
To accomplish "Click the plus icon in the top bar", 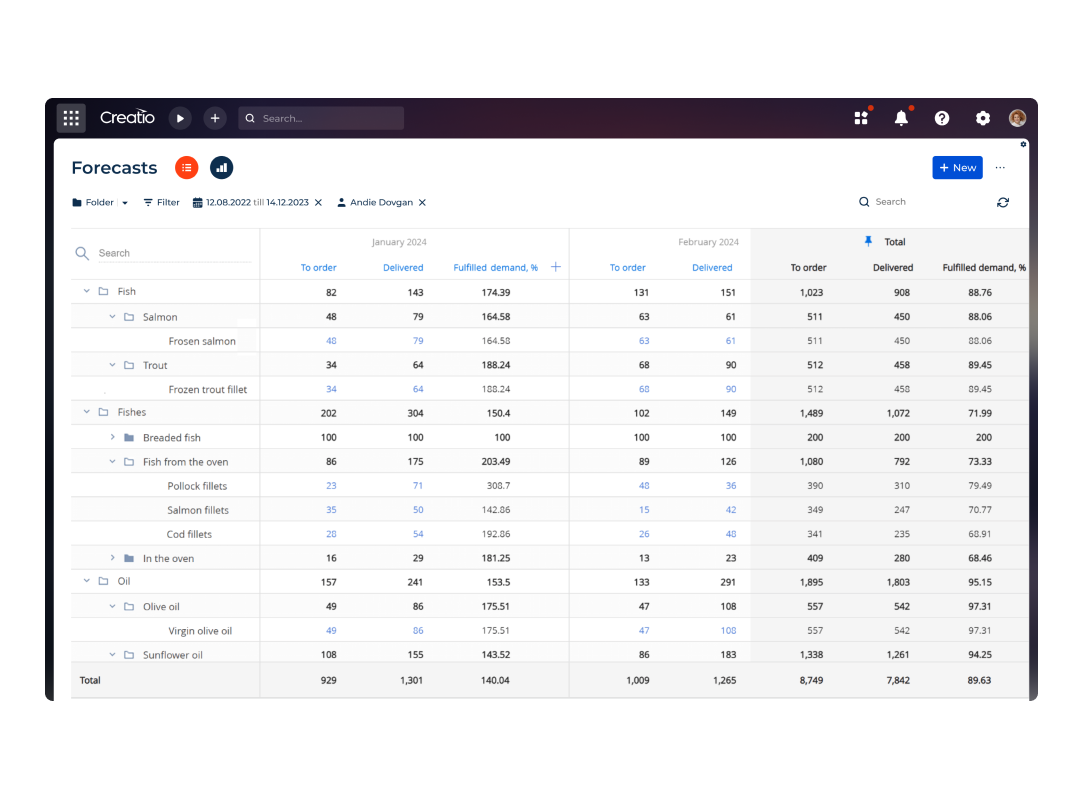I will click(214, 117).
